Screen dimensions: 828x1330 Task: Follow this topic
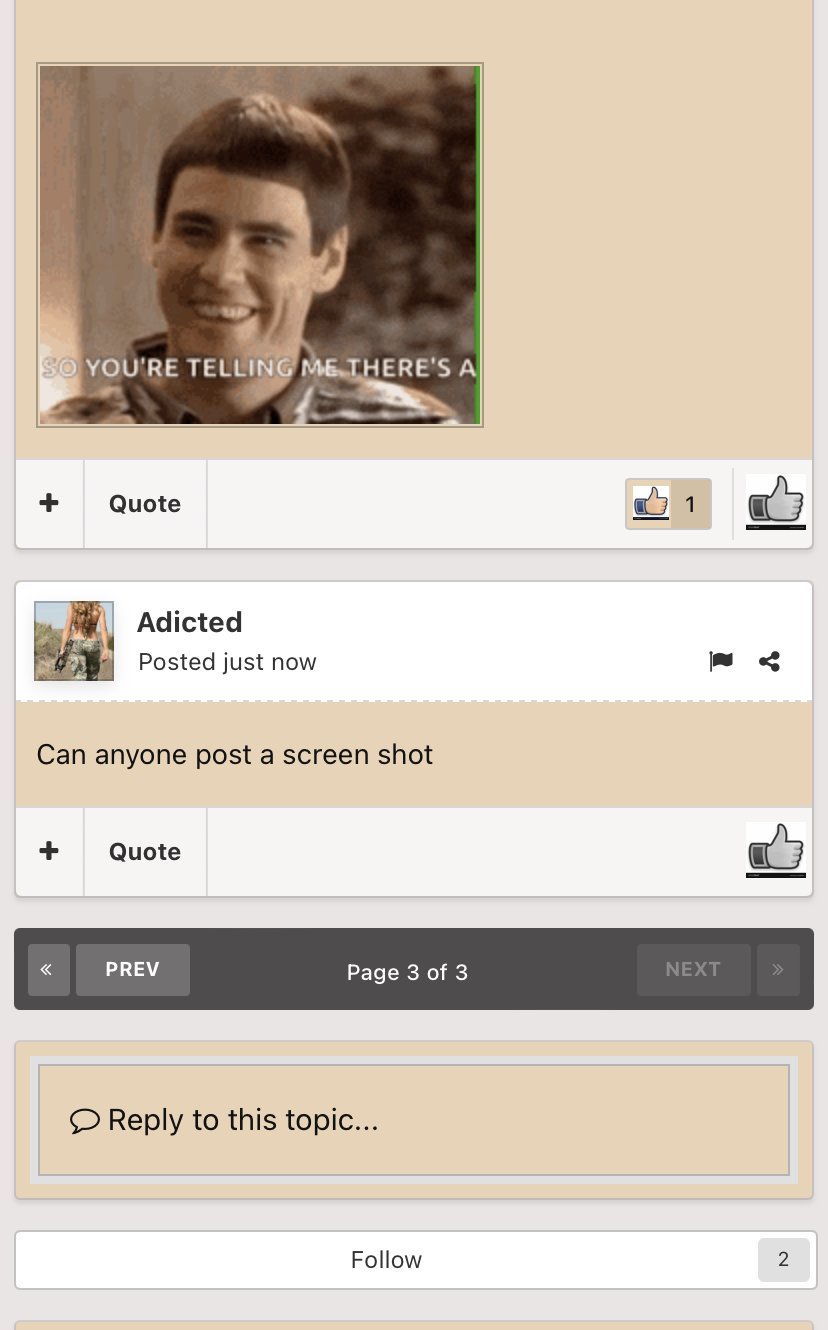[x=386, y=1260]
